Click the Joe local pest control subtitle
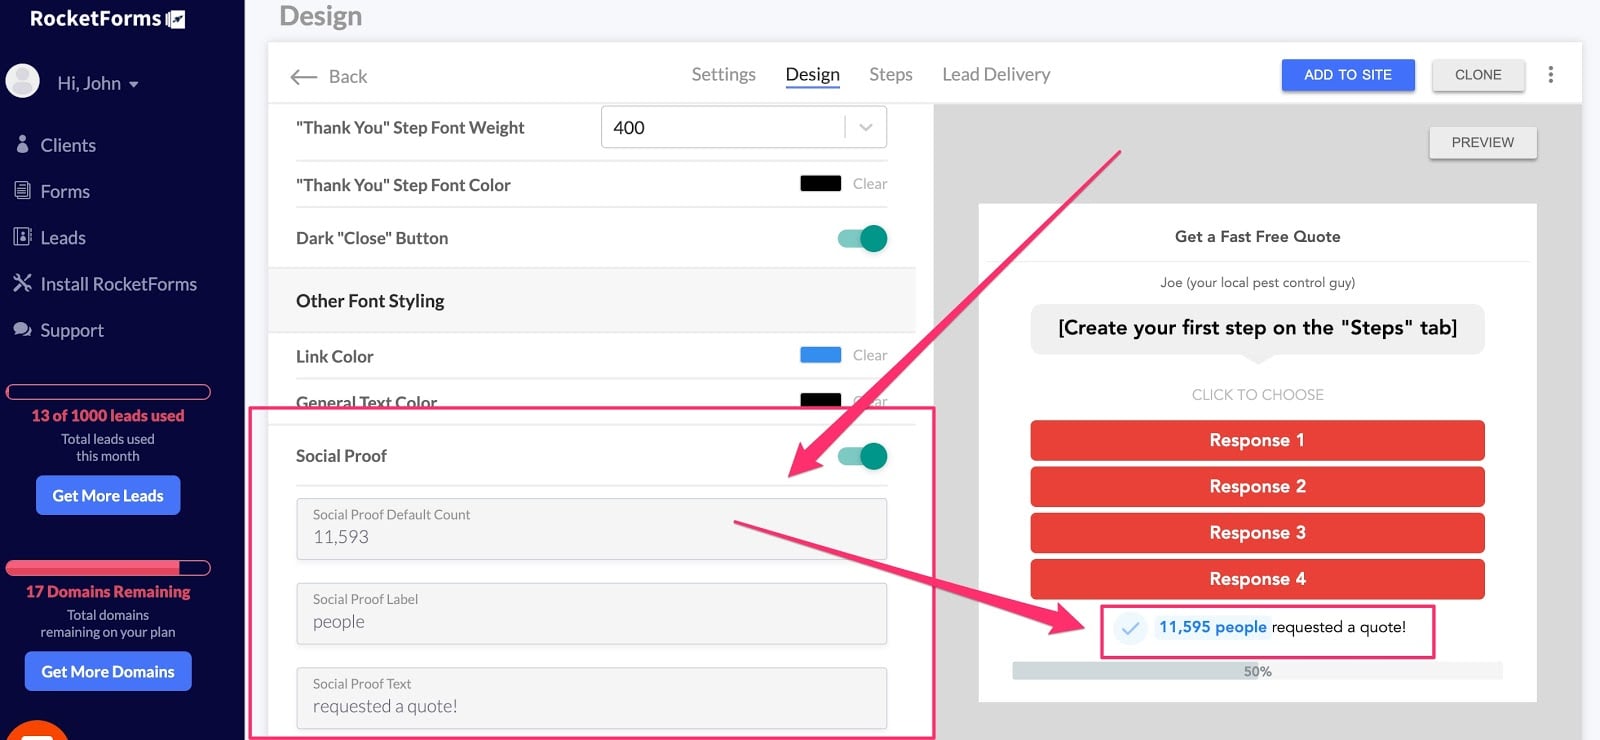The image size is (1600, 740). pos(1257,283)
